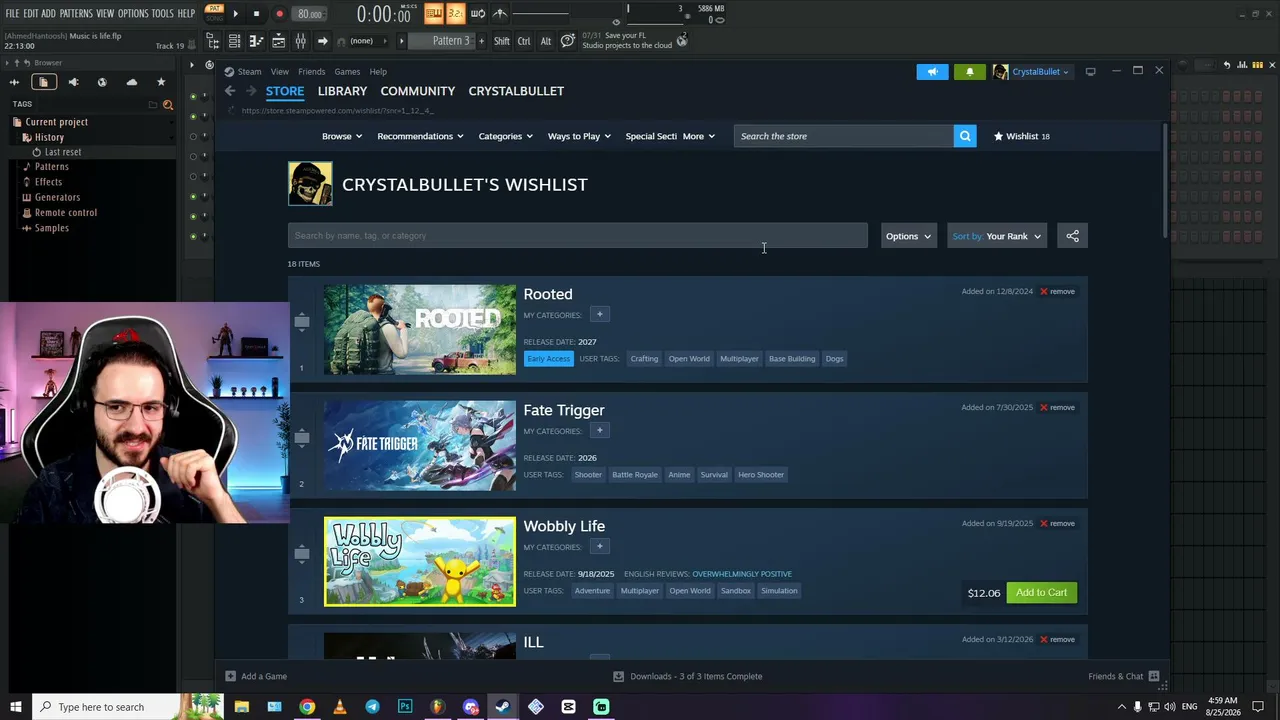Expand Categories dropdown
This screenshot has height=720, width=1280.
[x=505, y=136]
